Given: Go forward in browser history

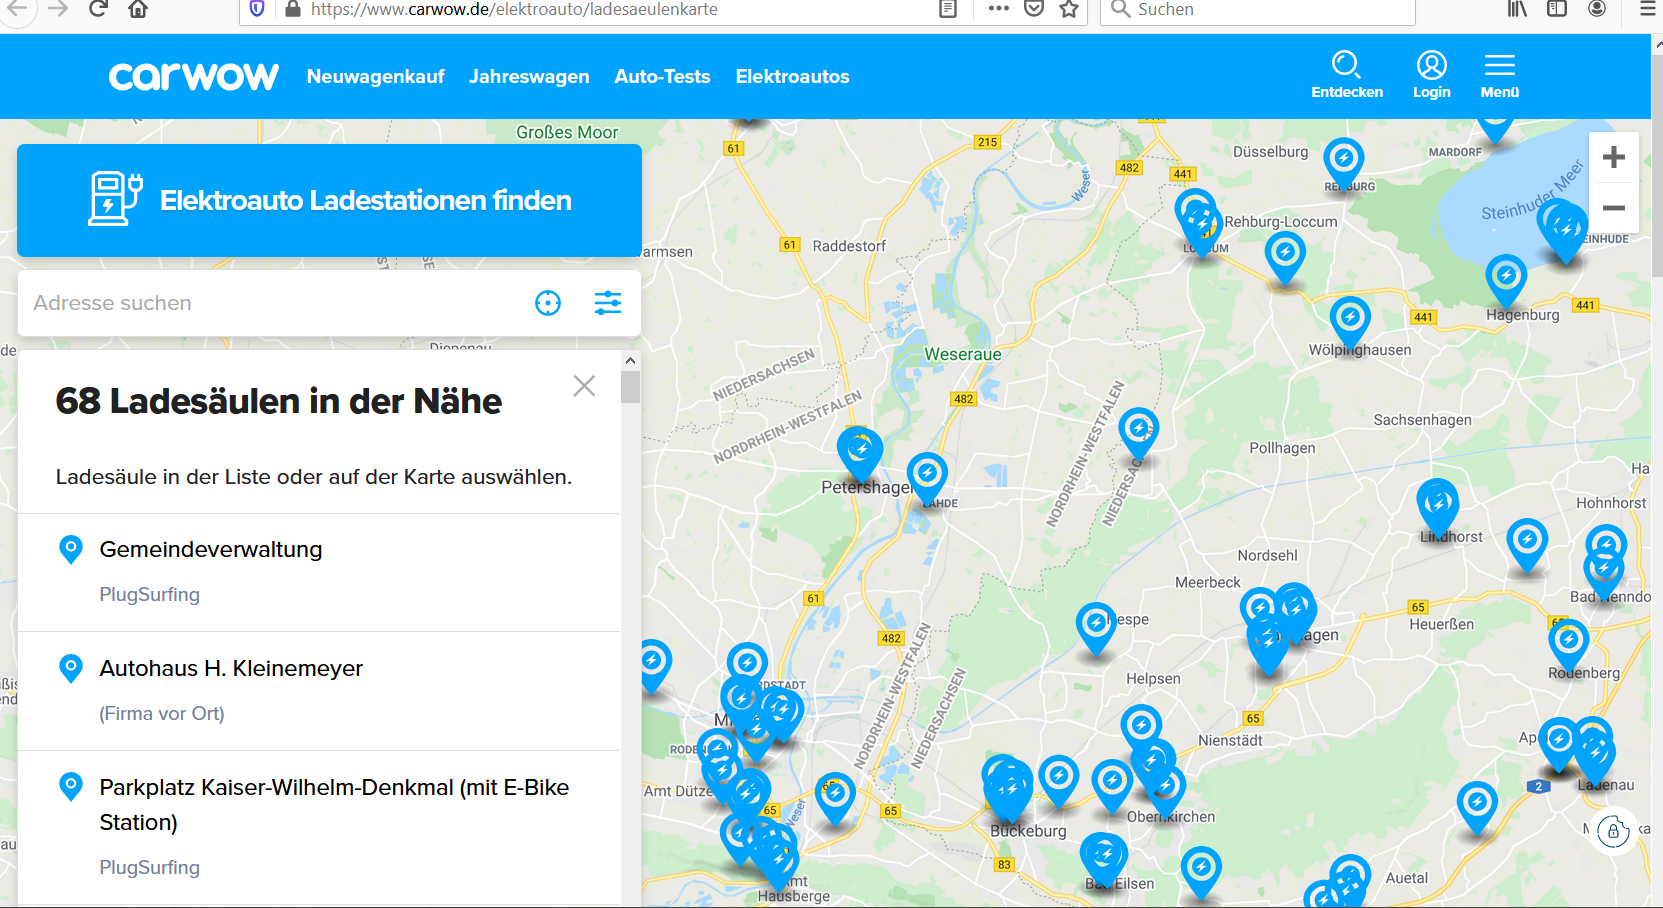Looking at the screenshot, I should point(58,9).
